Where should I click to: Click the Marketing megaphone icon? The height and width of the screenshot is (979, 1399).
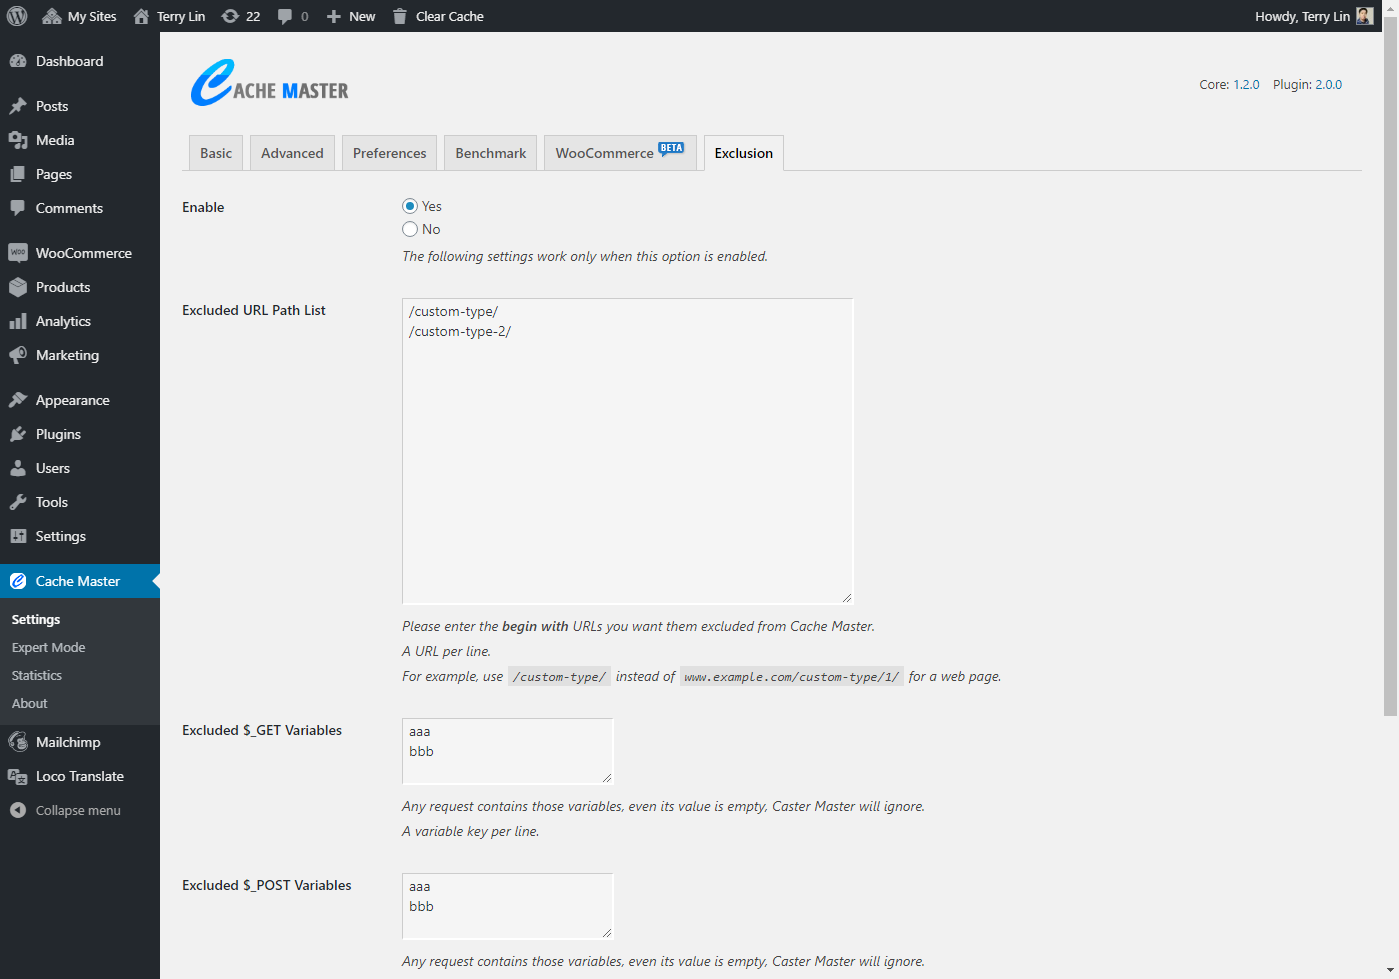click(18, 355)
